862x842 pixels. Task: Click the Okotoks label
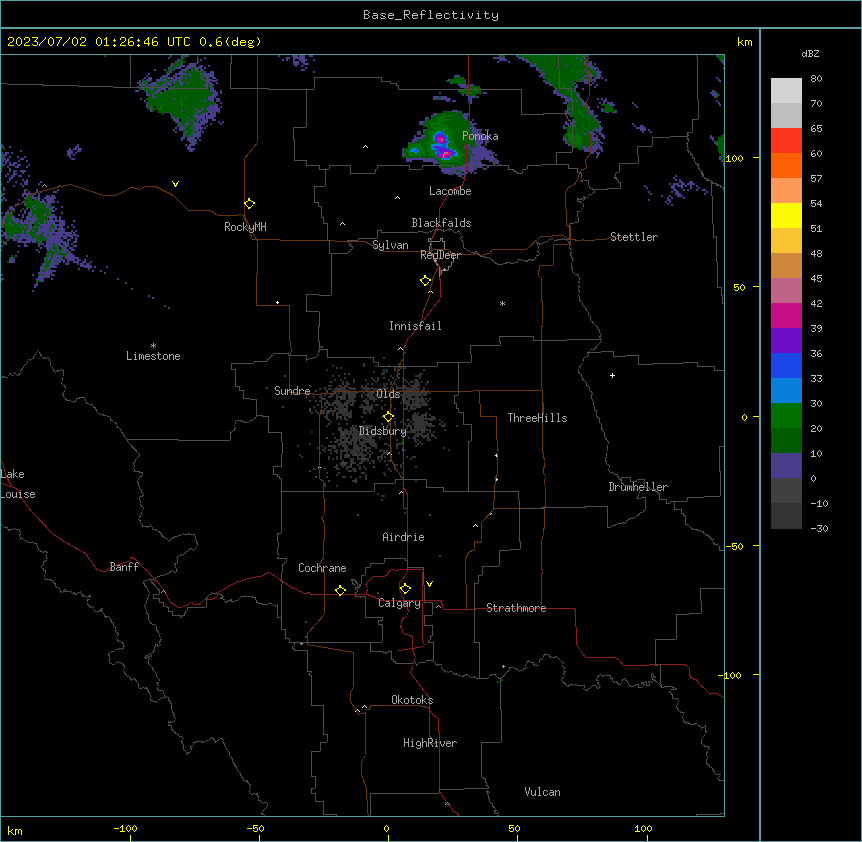click(412, 700)
